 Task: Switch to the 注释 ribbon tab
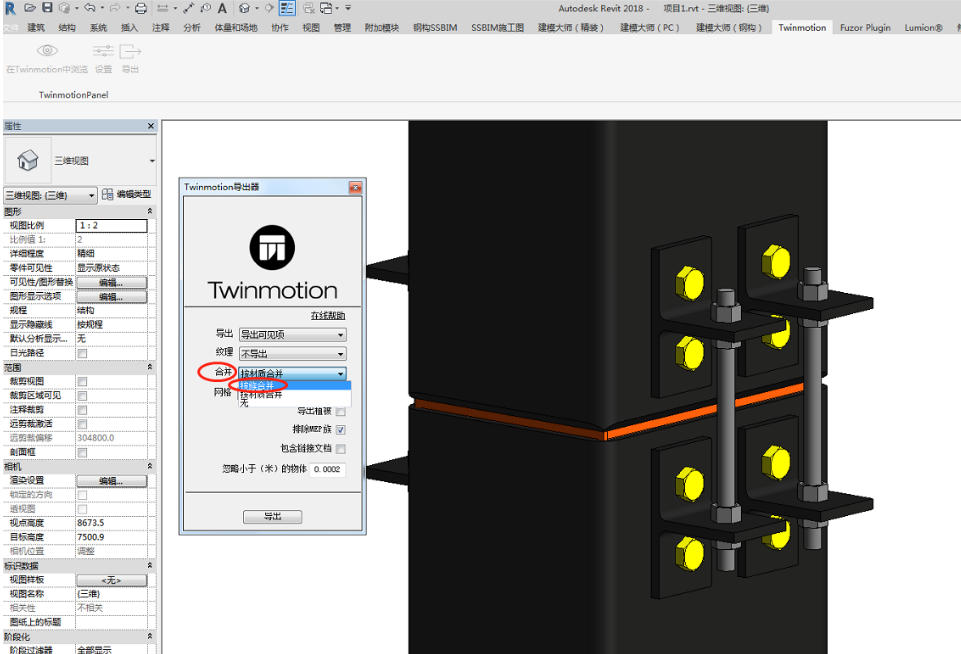point(161,28)
